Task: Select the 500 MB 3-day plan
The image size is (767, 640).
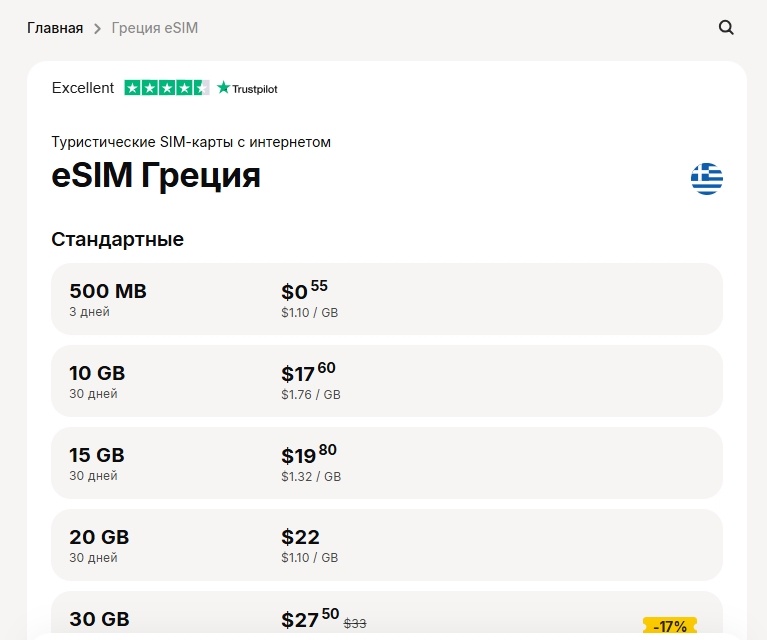Action: pos(386,299)
